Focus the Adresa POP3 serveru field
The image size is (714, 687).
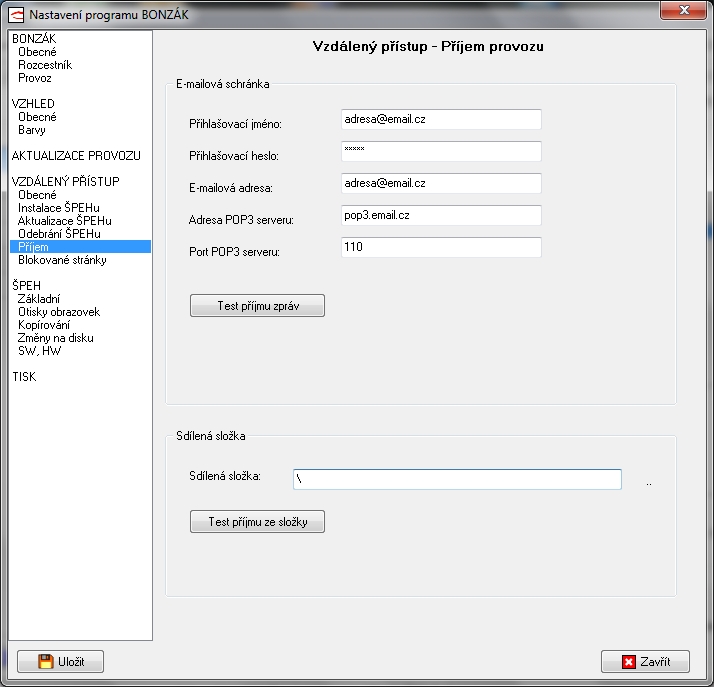pyautogui.click(x=441, y=215)
